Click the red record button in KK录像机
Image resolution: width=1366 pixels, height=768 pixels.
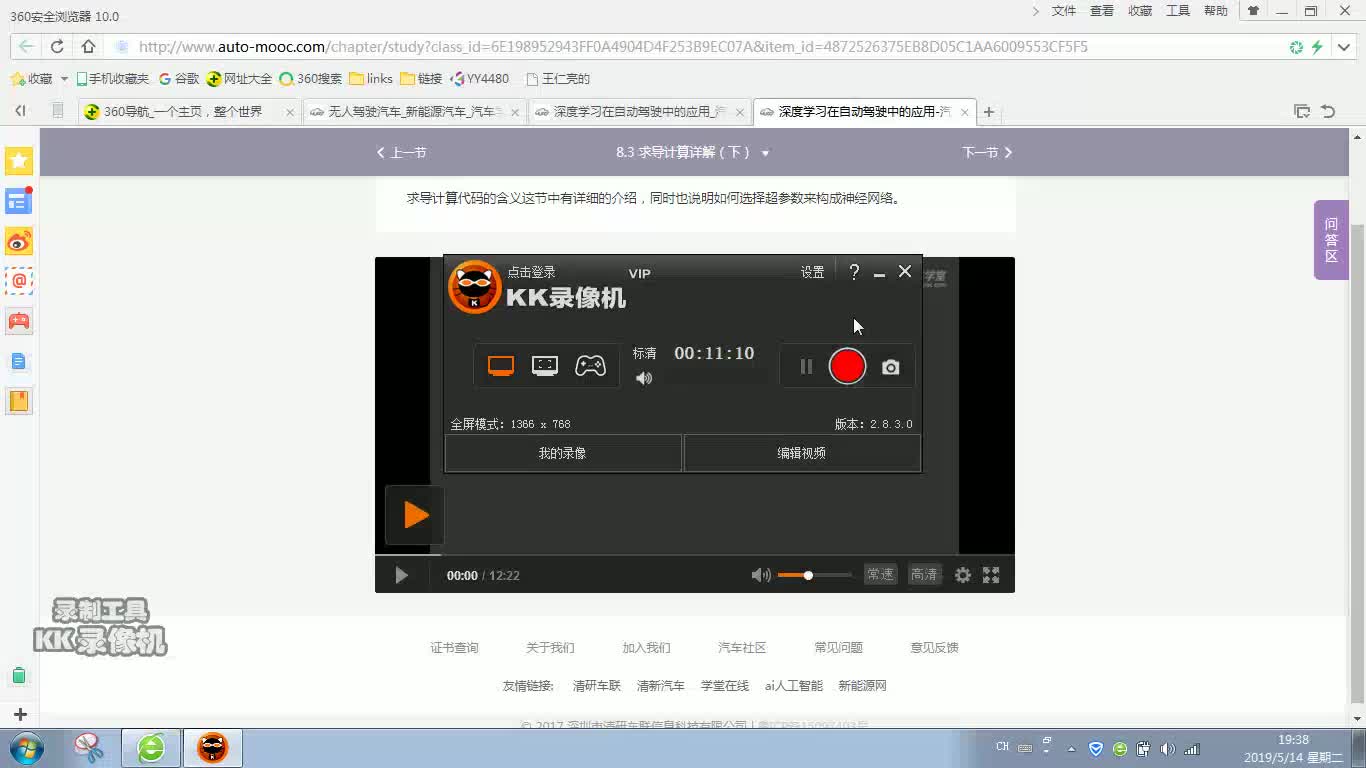click(x=847, y=366)
